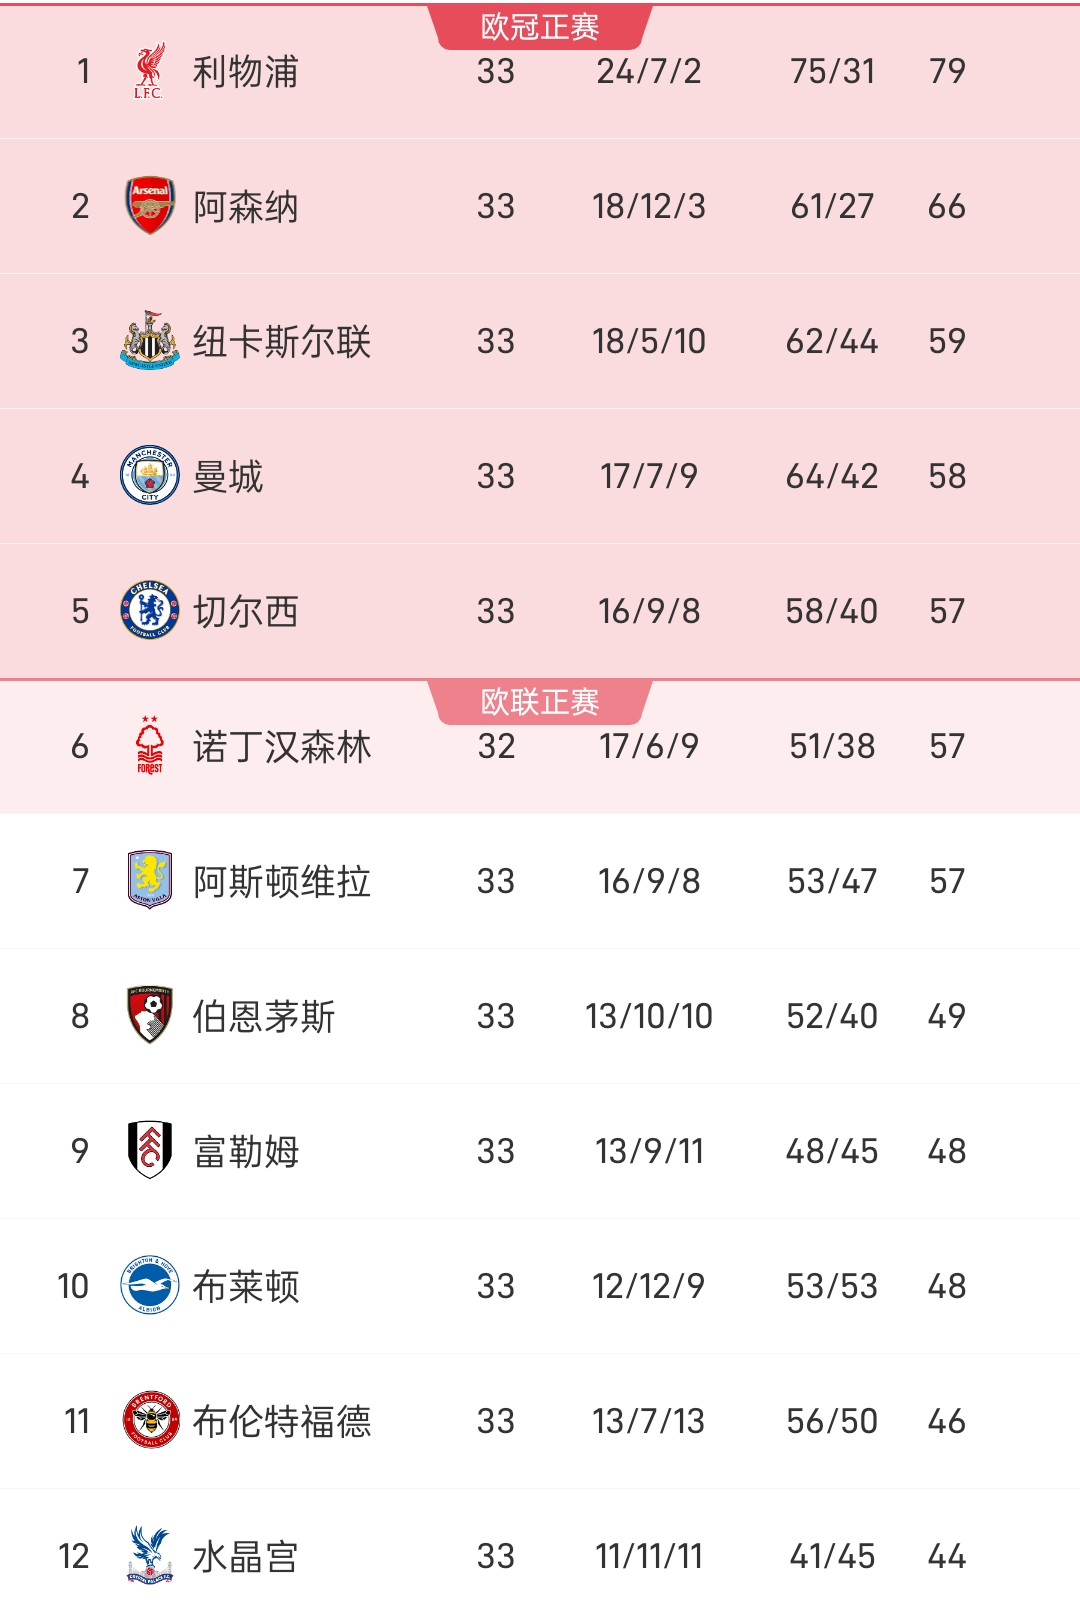Click the 欧冠正赛 zone label
This screenshot has width=1080, height=1619.
click(x=540, y=27)
